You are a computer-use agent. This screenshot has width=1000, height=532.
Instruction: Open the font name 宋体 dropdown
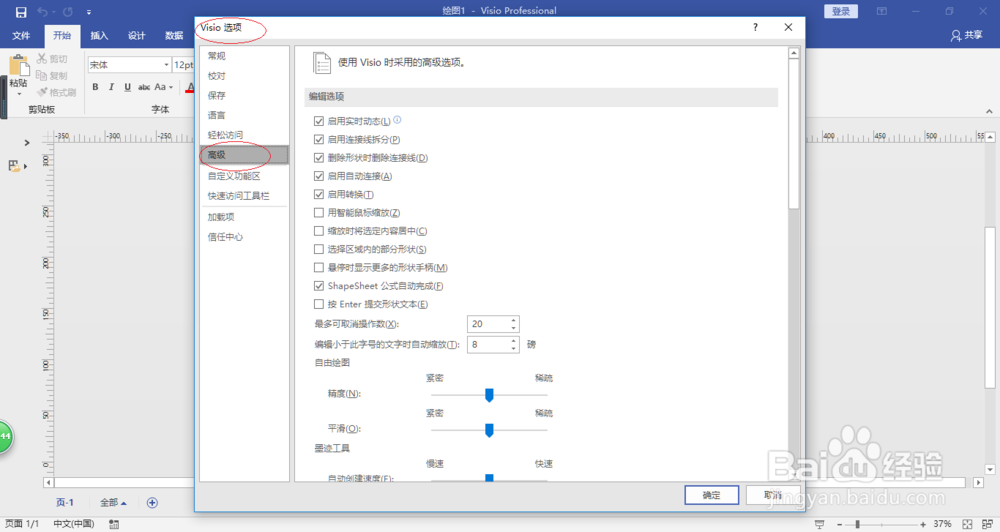pyautogui.click(x=166, y=65)
